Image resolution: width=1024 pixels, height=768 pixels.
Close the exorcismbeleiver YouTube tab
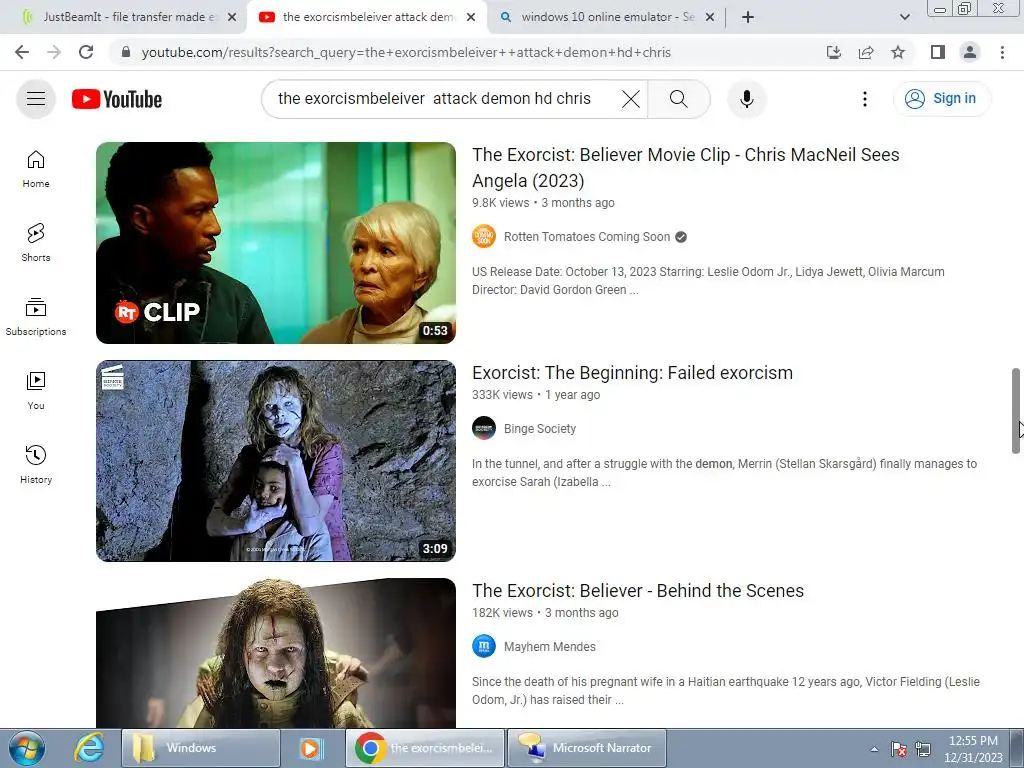471,17
